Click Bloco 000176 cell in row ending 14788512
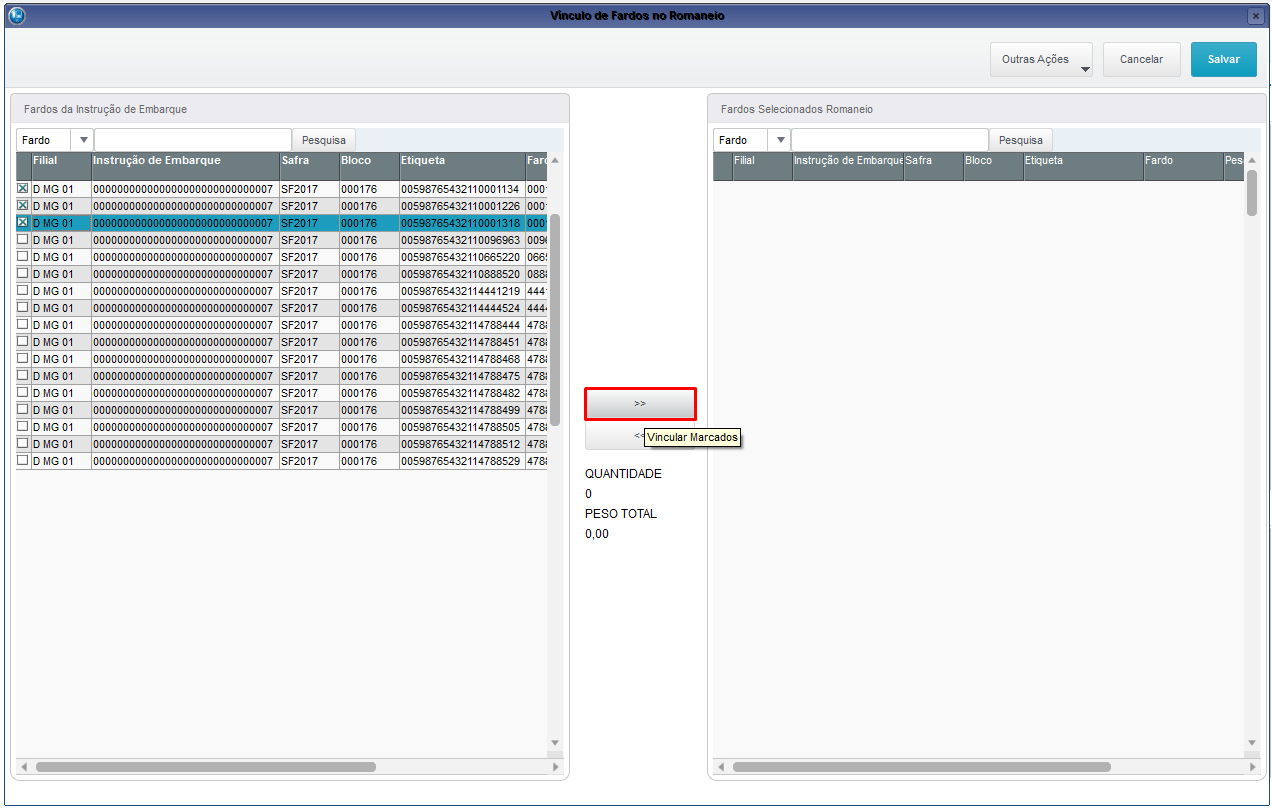The width and height of the screenshot is (1272, 808). (x=369, y=444)
